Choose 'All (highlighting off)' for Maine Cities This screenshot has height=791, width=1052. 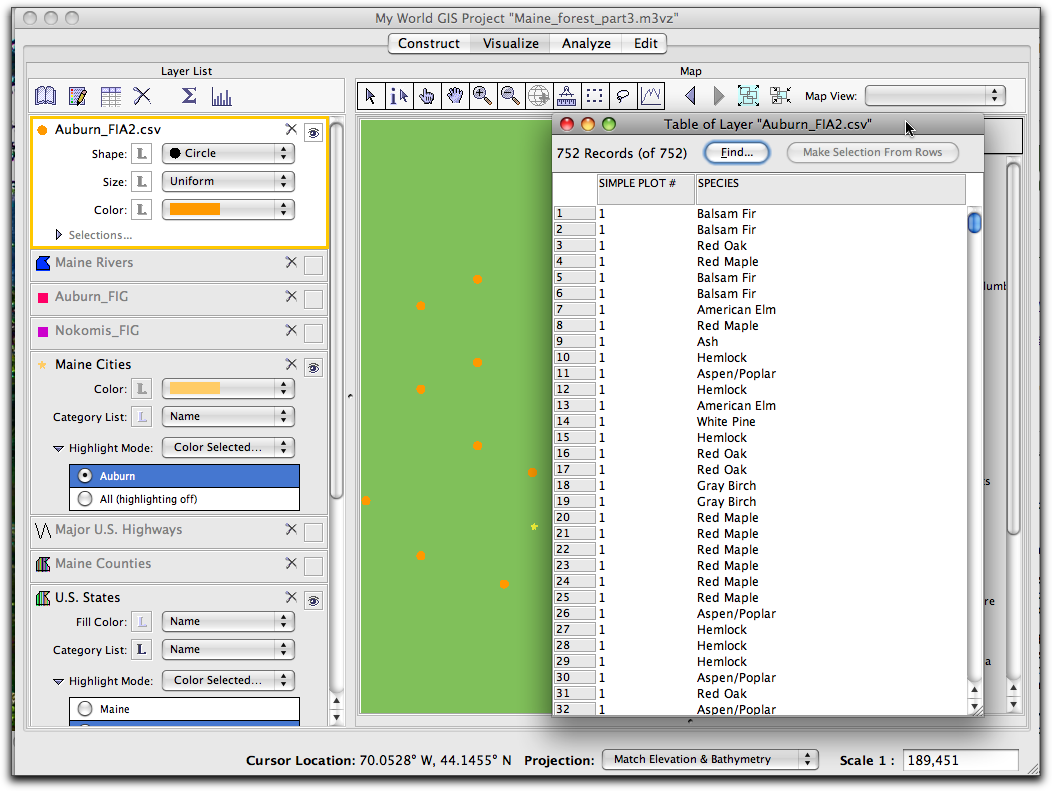pos(85,498)
